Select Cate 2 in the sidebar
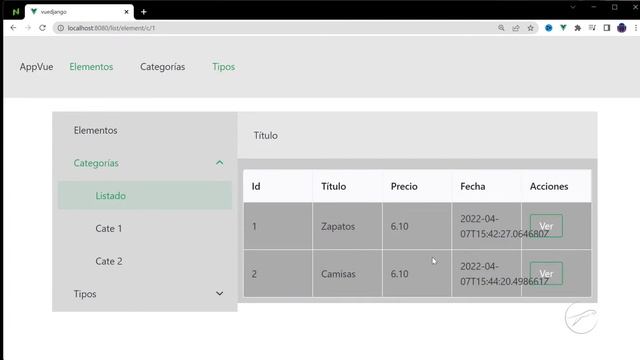This screenshot has width=640, height=360. [x=145, y=261]
